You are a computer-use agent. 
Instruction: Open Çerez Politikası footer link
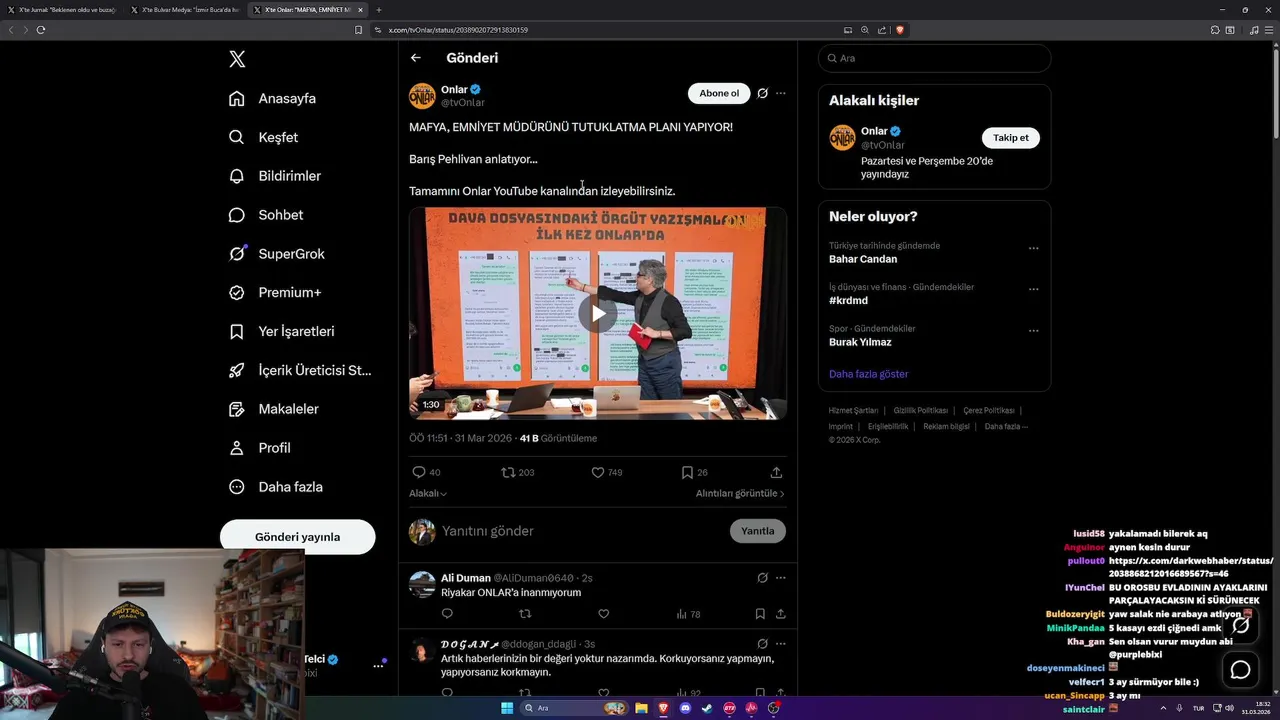coord(989,411)
